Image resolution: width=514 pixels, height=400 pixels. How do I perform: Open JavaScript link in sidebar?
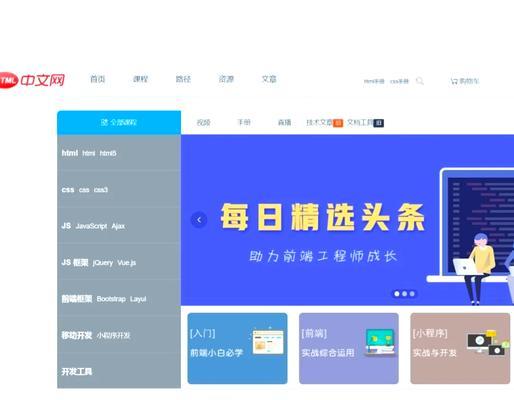[x=91, y=226]
